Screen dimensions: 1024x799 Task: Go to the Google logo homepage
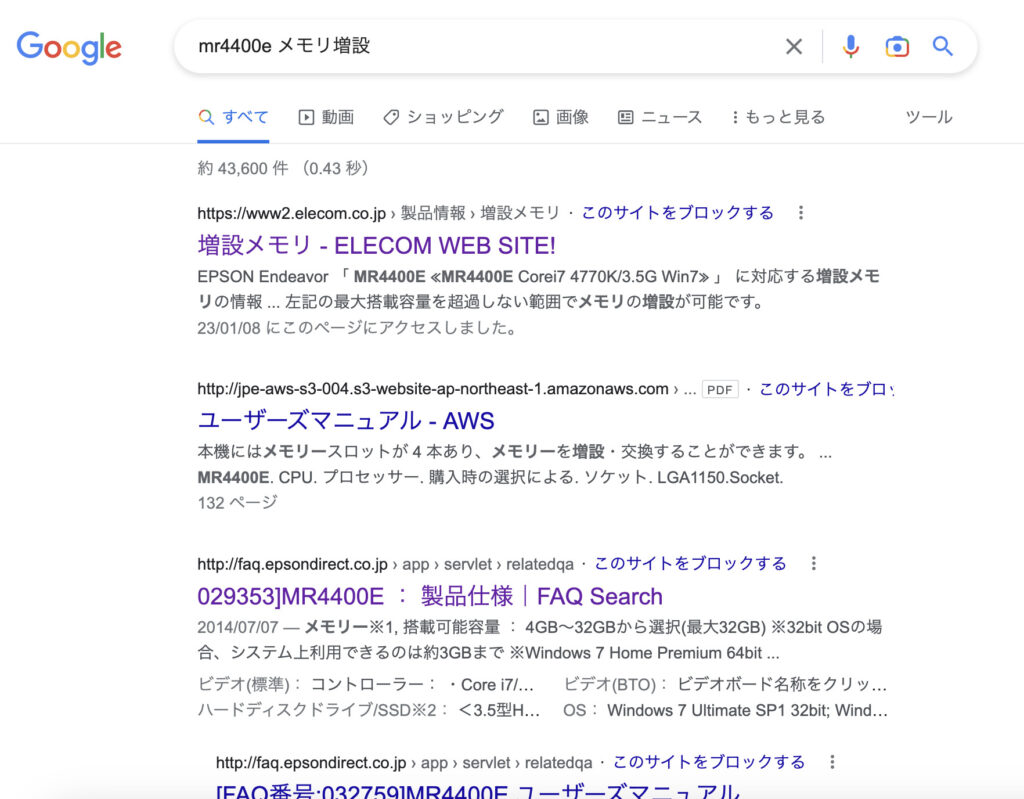tap(69, 47)
